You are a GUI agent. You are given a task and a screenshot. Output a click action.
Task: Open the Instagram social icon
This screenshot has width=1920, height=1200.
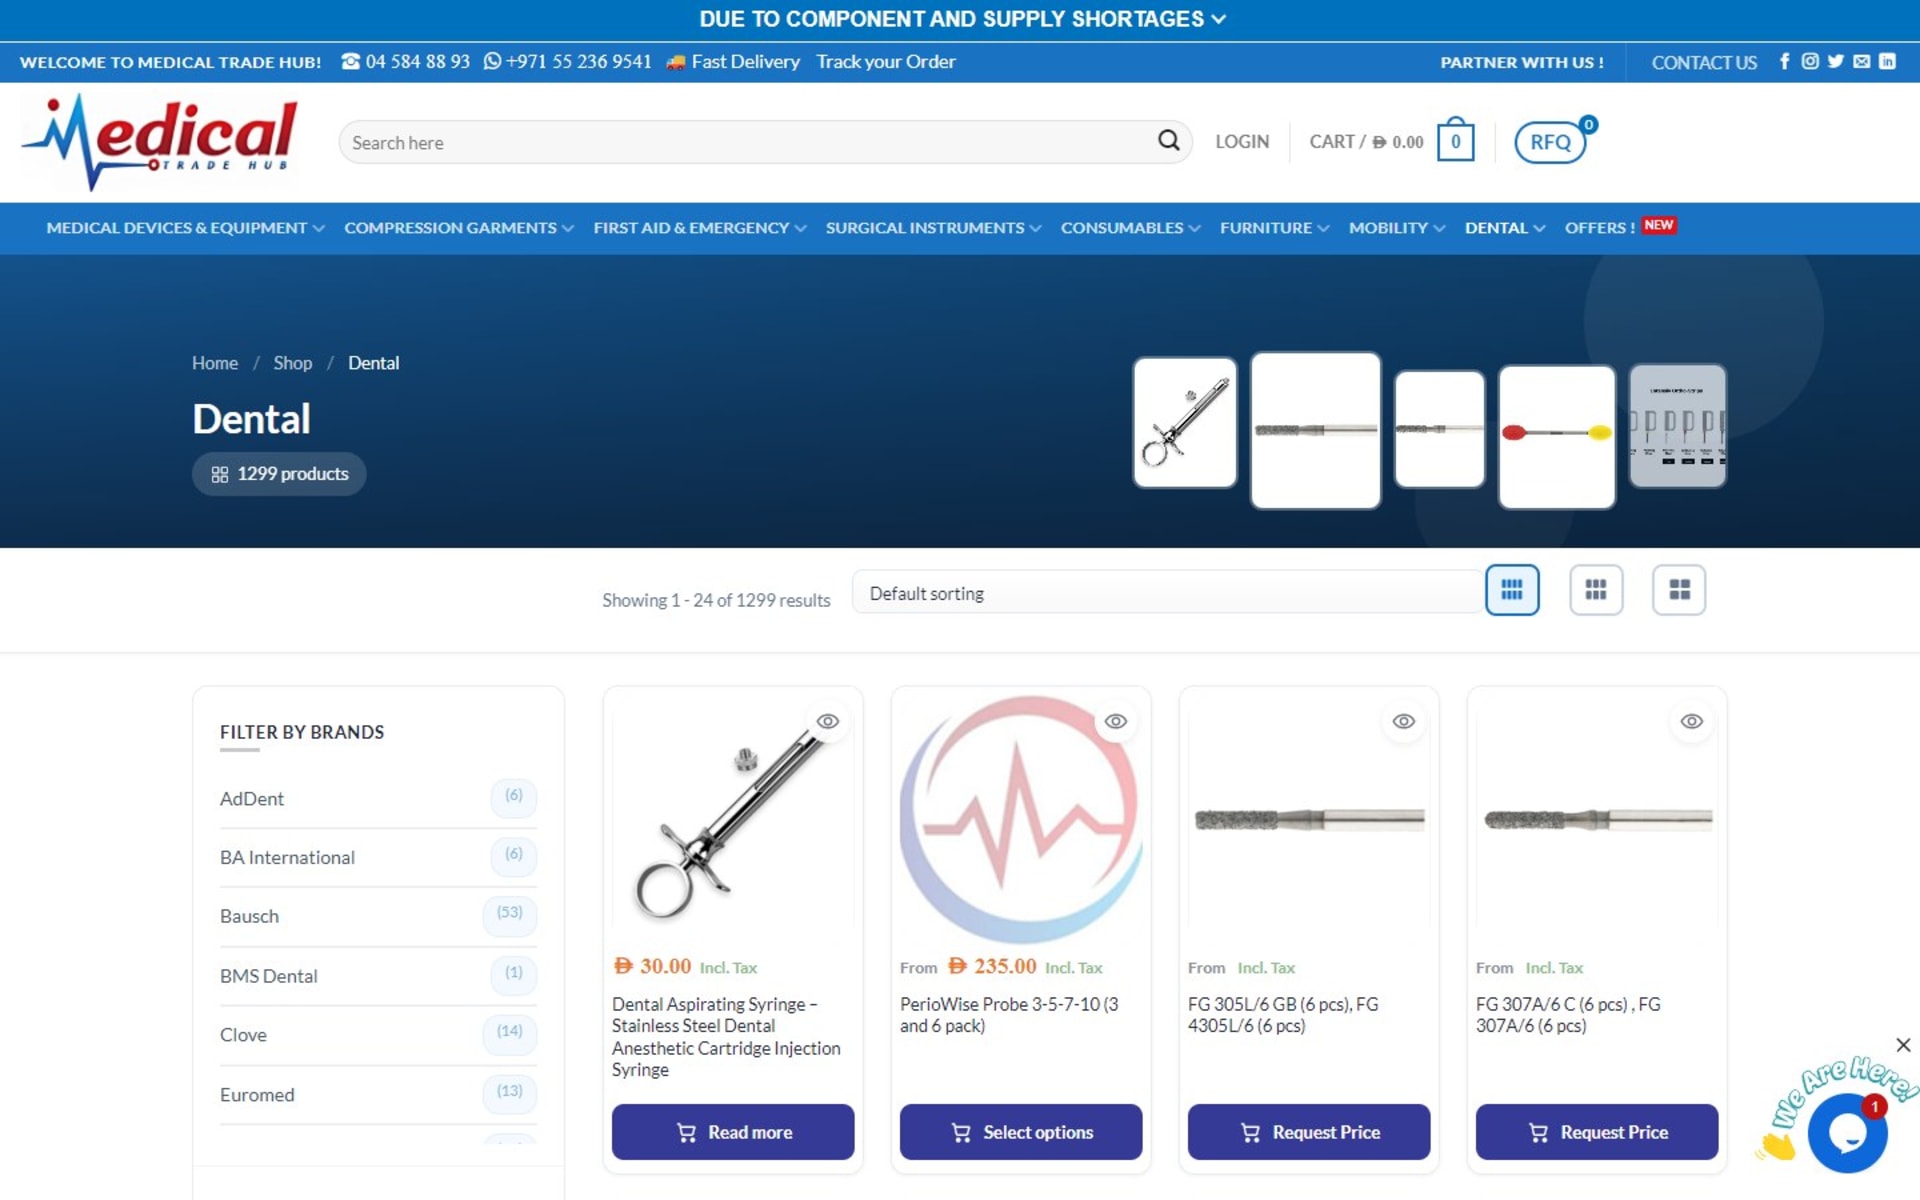(x=1810, y=61)
